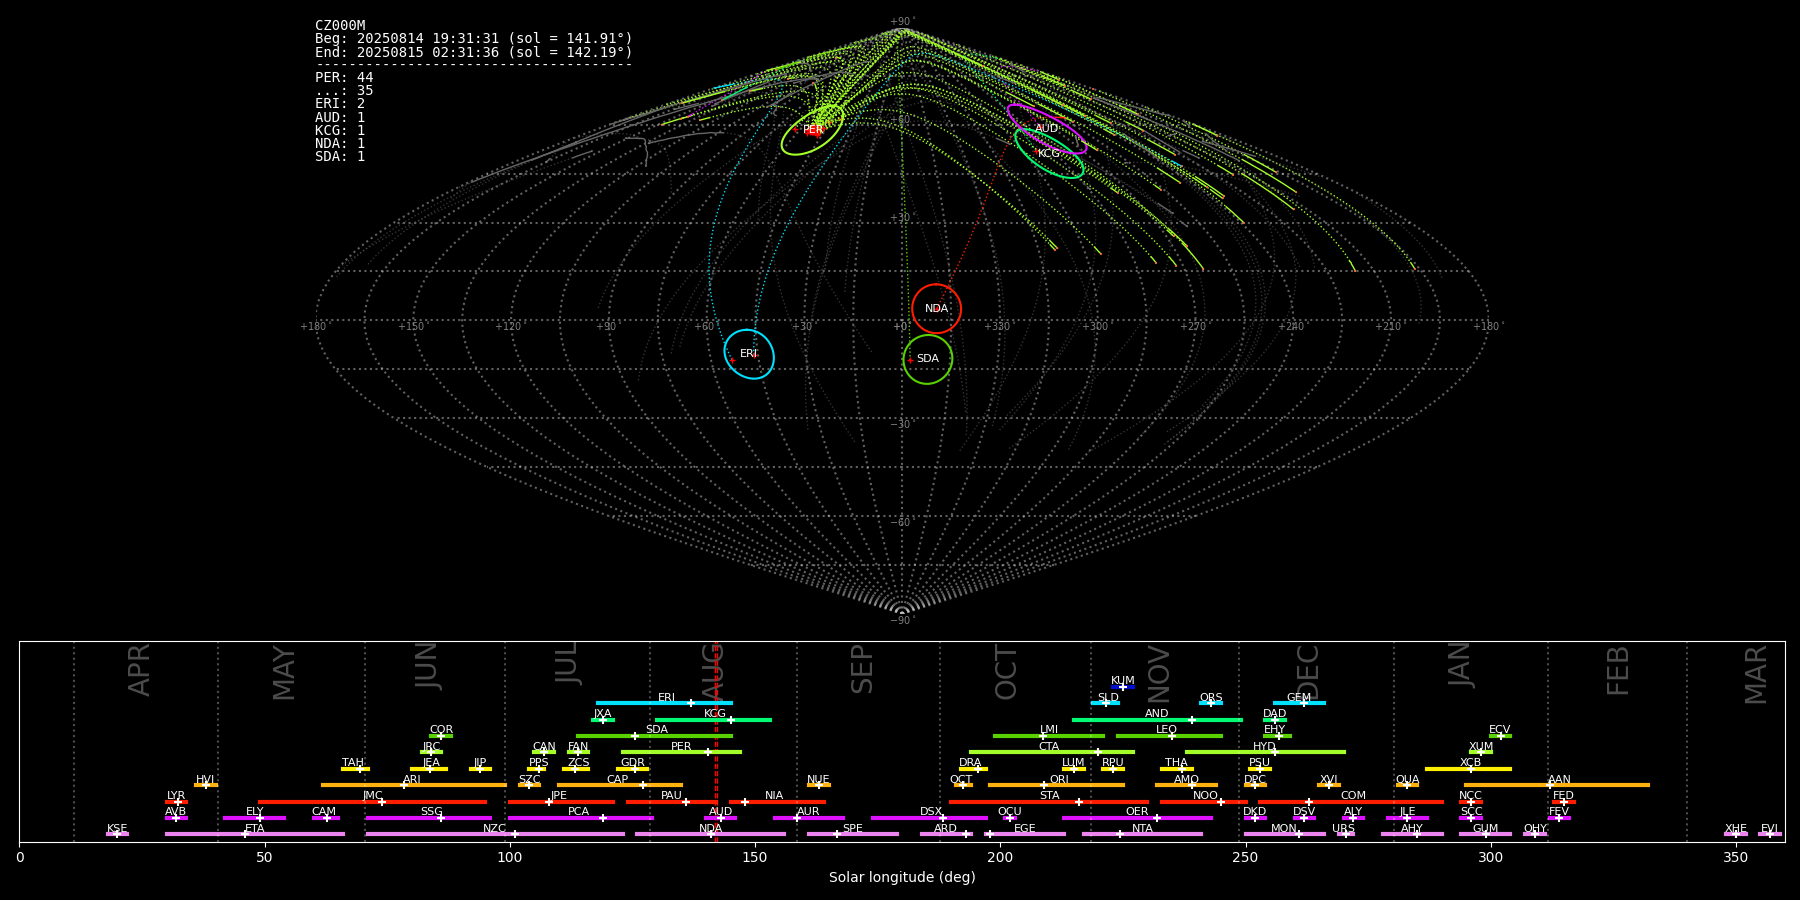1800x900 pixels.
Task: Click the ETA activity bar in timeline
Action: tap(255, 834)
